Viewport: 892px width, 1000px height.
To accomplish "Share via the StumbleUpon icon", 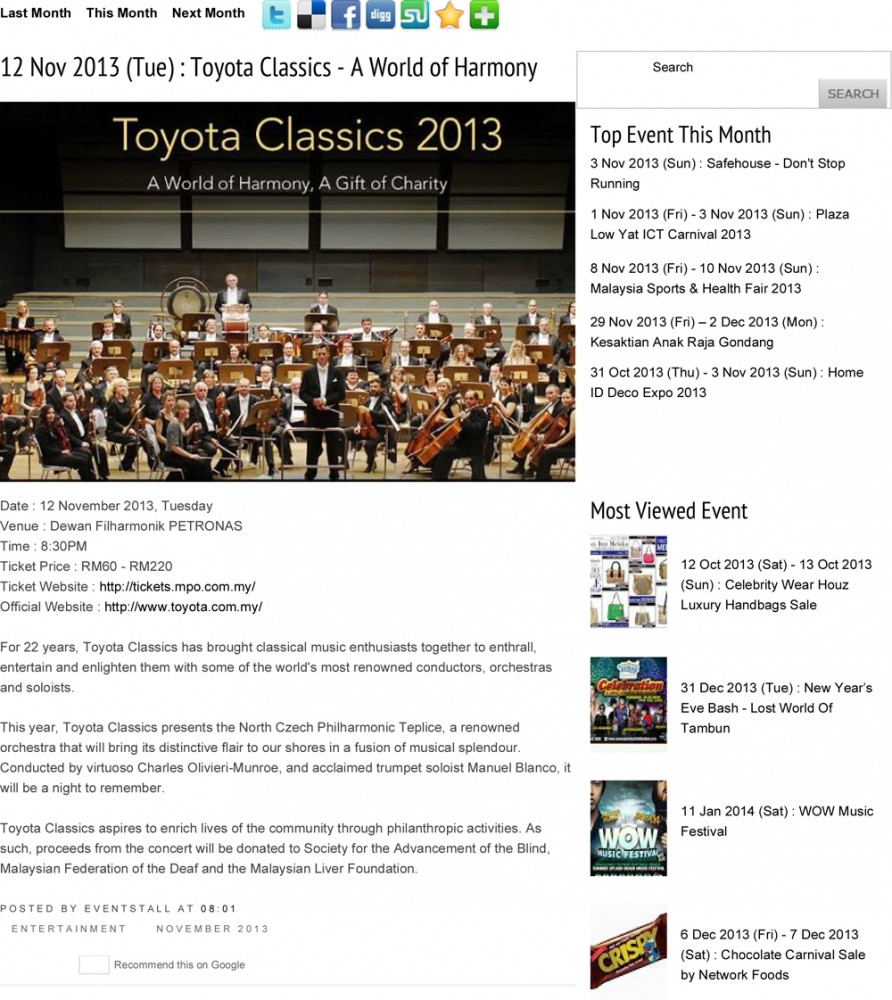I will [414, 15].
